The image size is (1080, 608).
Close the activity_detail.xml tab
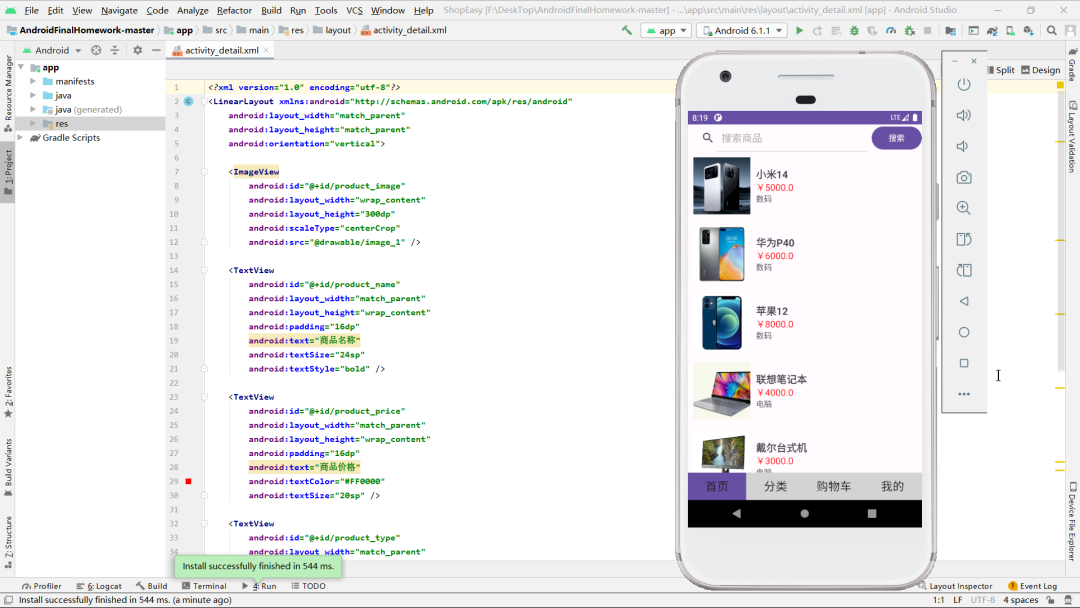[266, 50]
